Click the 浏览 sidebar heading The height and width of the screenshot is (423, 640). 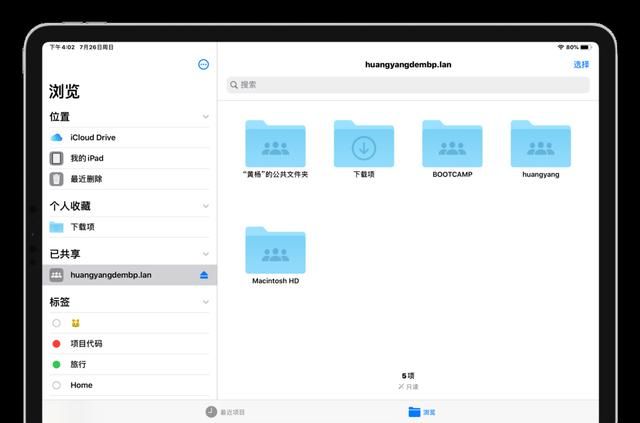coord(64,91)
